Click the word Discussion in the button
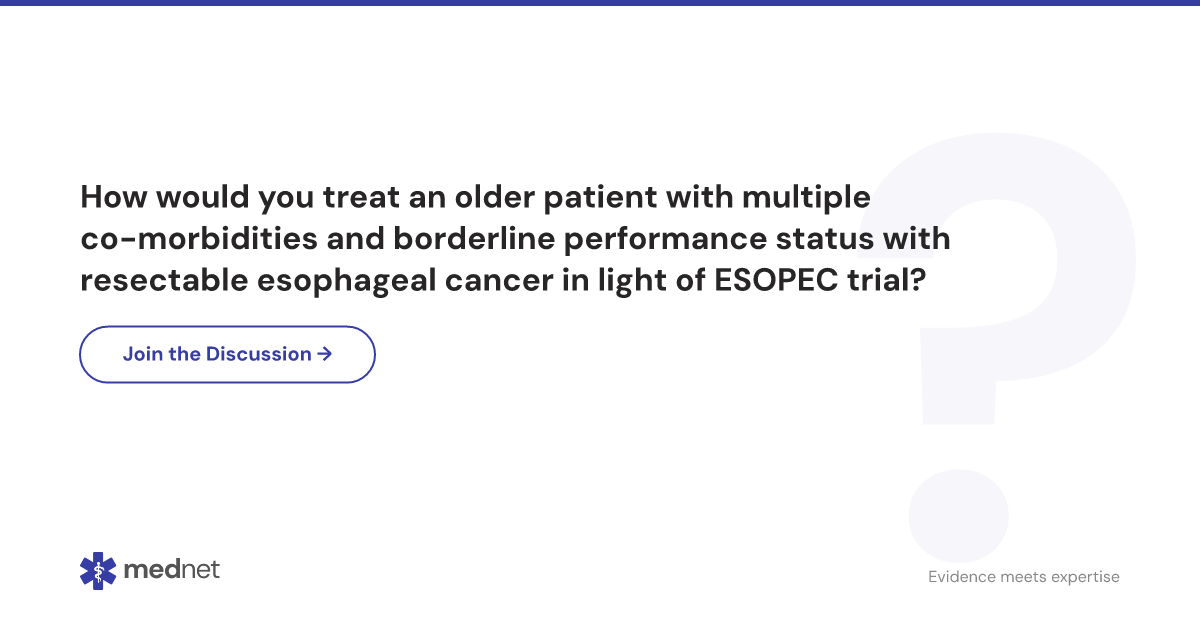Image resolution: width=1200 pixels, height=630 pixels. tap(259, 354)
